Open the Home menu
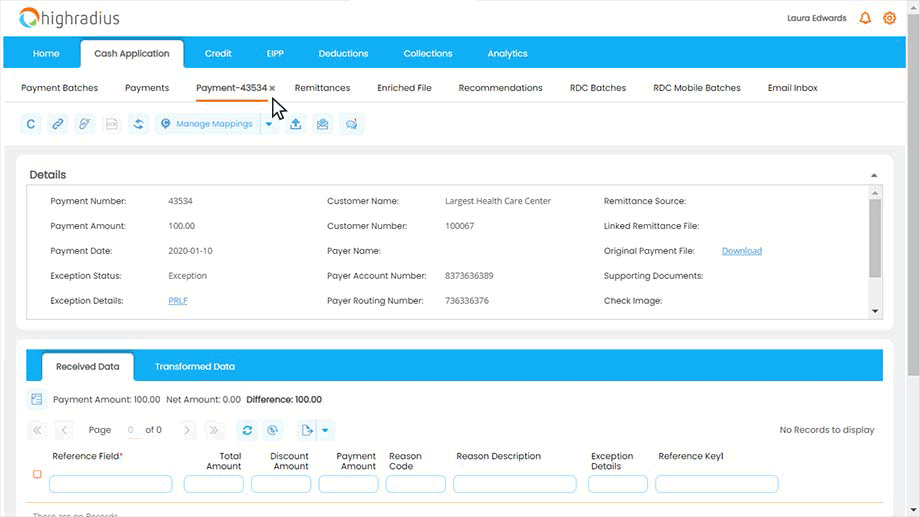This screenshot has width=920, height=517. click(x=46, y=53)
